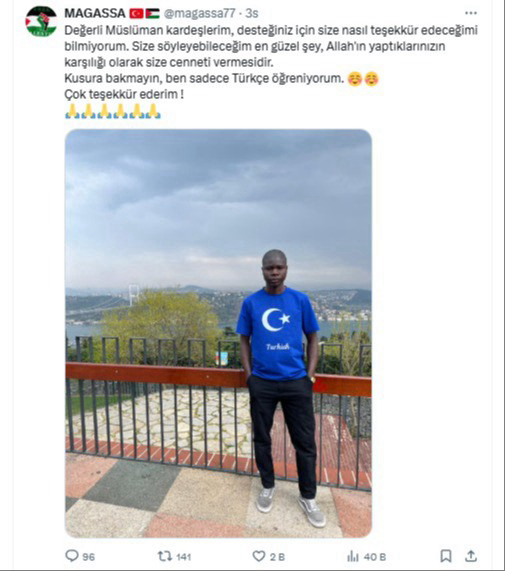Open the MAGASSA display name link
Screen dimensions: 505x571
pyautogui.click(x=95, y=13)
